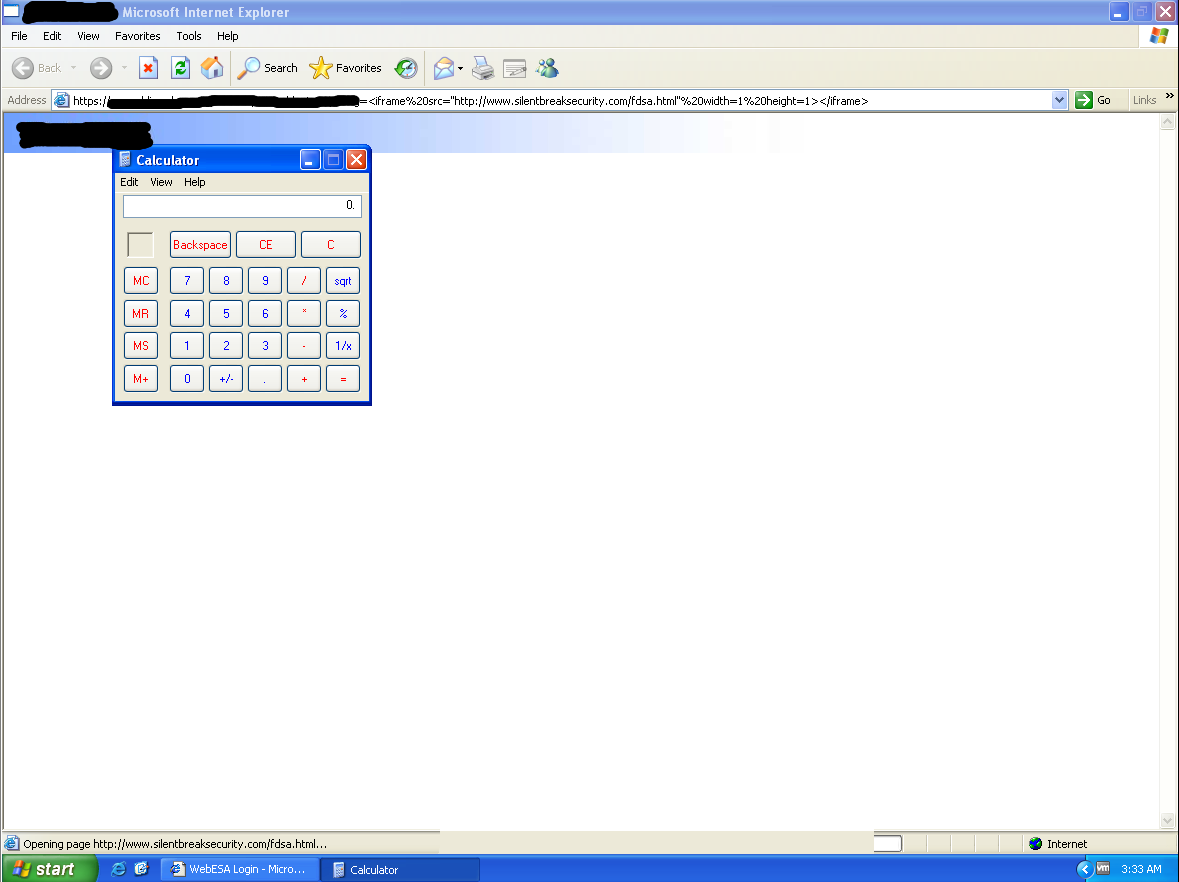1179x882 pixels.
Task: Open Internet Explorer's Edit menu
Action: pyautogui.click(x=52, y=36)
